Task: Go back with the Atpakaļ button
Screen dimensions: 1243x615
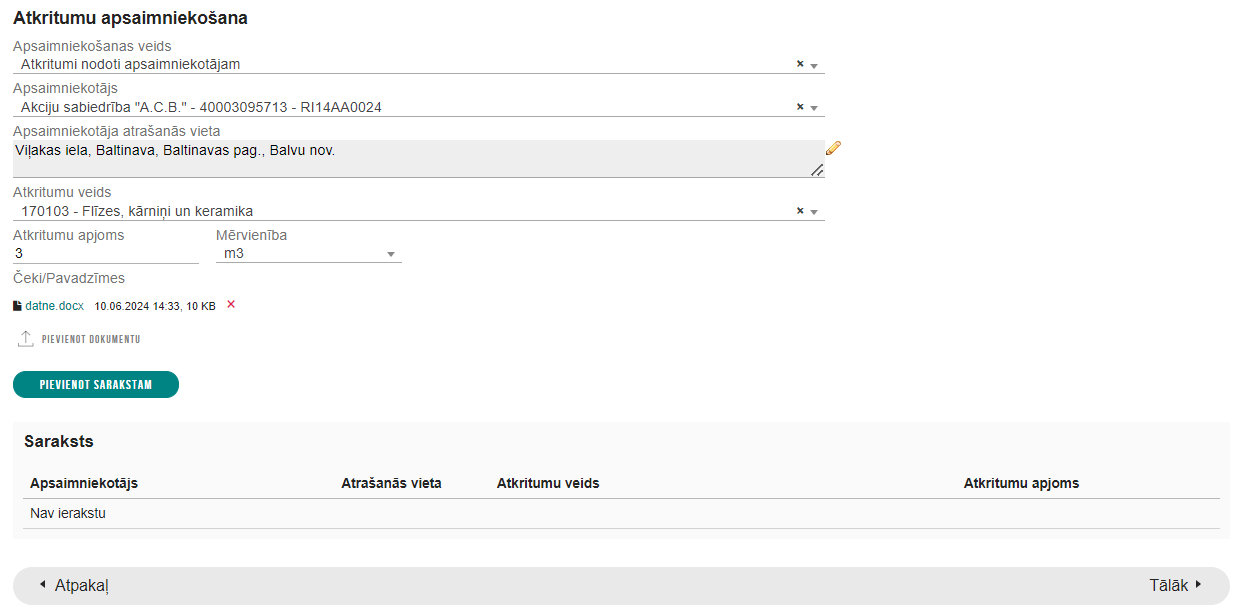Action: [x=73, y=585]
